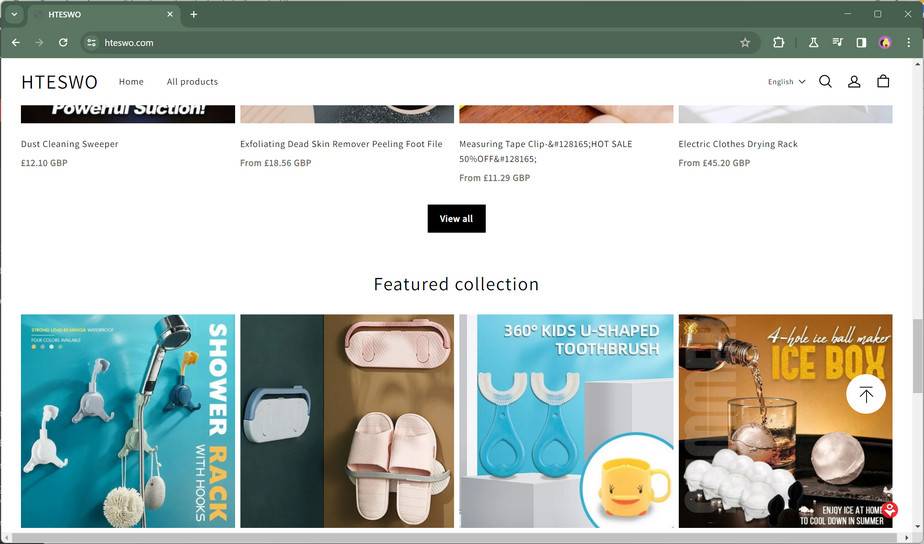Click the scroll-to-top arrow button
924x544 pixels.
pos(866,394)
